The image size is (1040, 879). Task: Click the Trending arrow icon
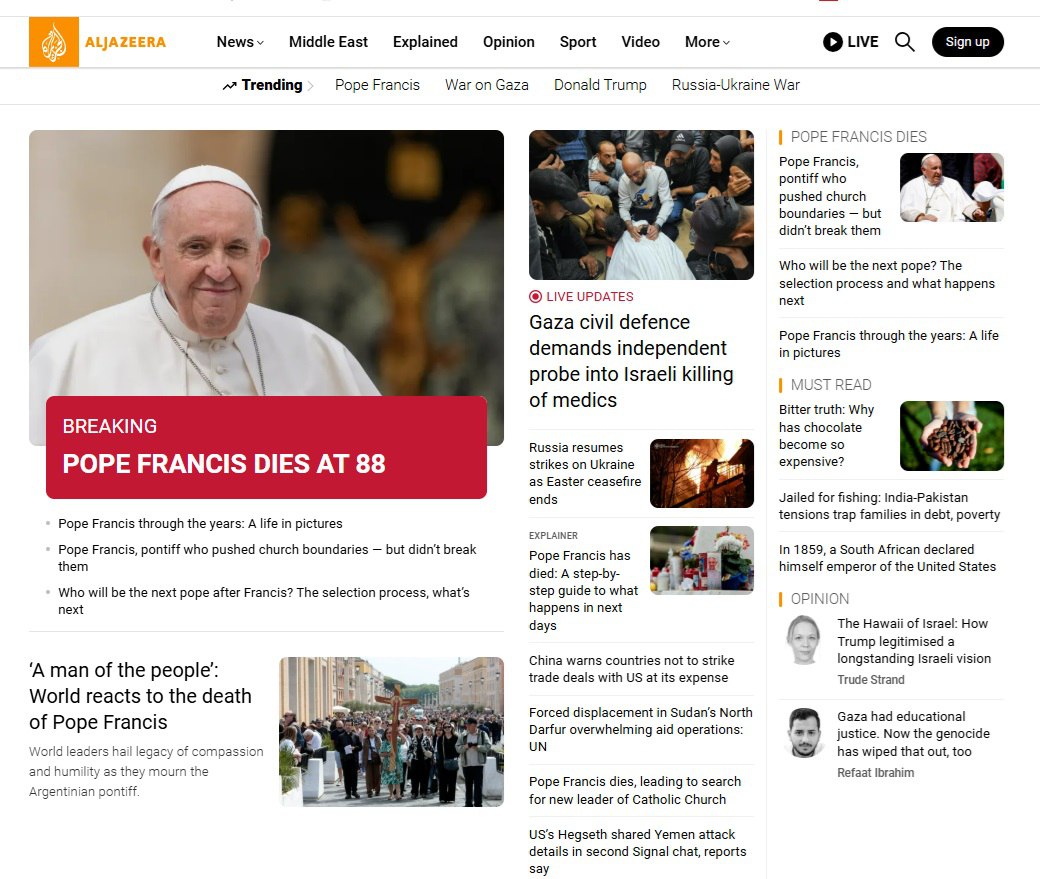click(x=230, y=86)
